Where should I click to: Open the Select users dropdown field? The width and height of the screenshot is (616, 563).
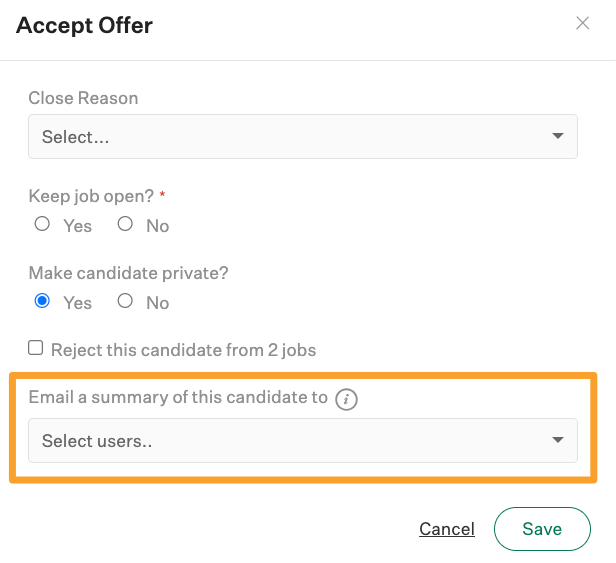pos(302,440)
